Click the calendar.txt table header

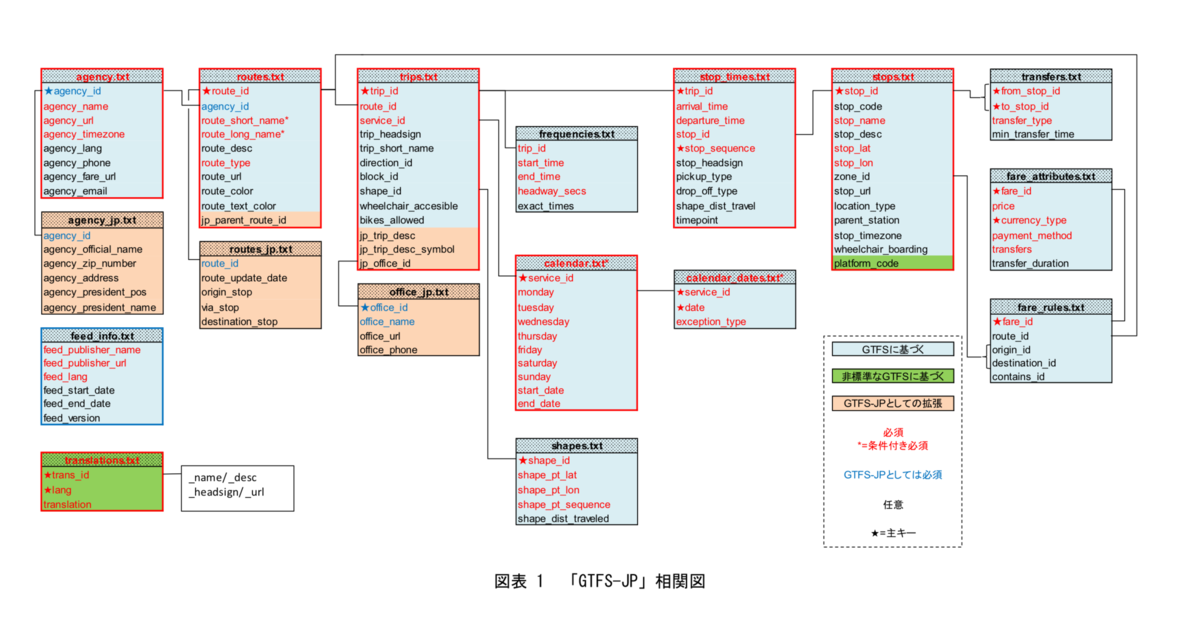576,263
